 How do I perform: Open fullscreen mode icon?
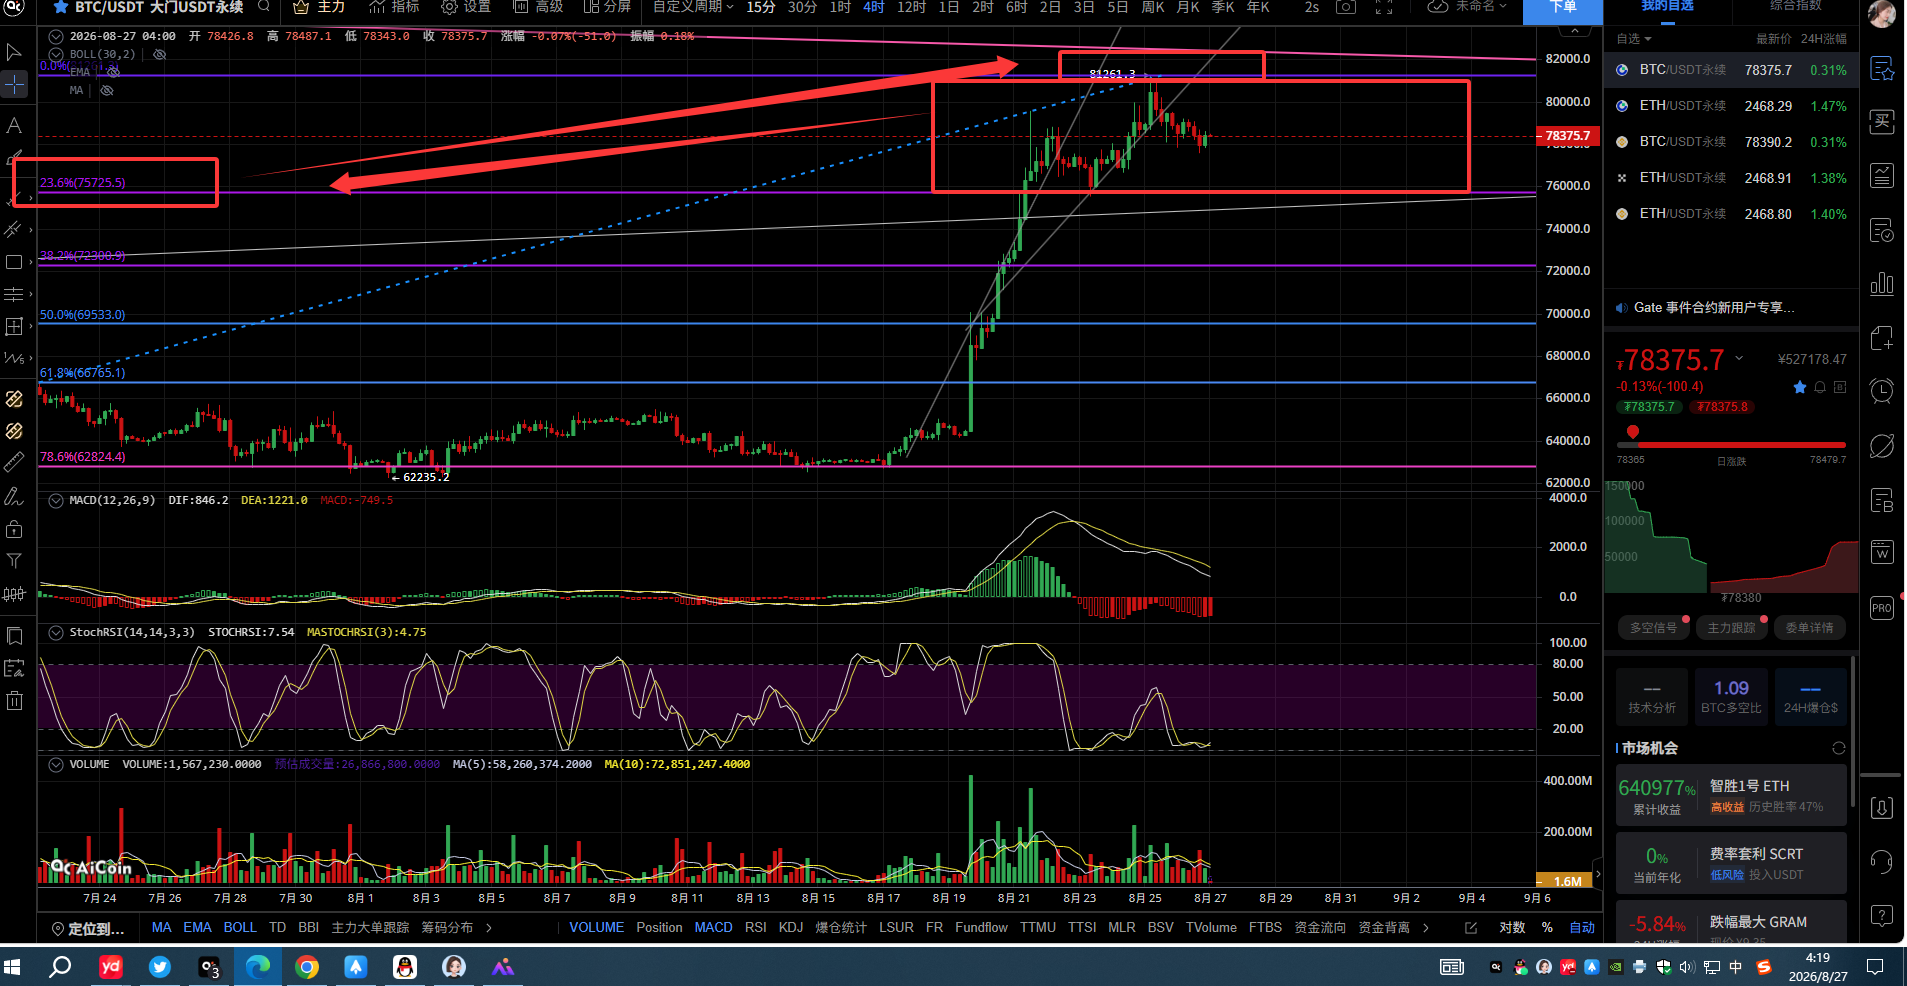pos(1384,7)
